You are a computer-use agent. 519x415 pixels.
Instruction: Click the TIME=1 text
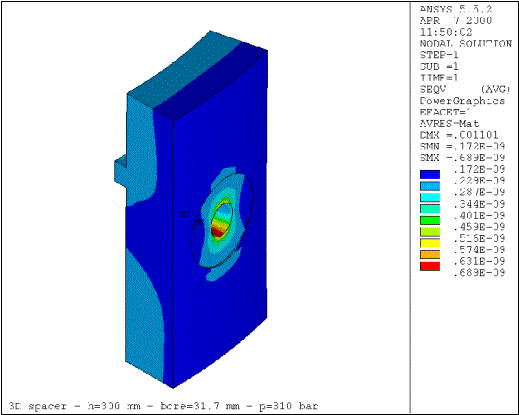pos(439,78)
